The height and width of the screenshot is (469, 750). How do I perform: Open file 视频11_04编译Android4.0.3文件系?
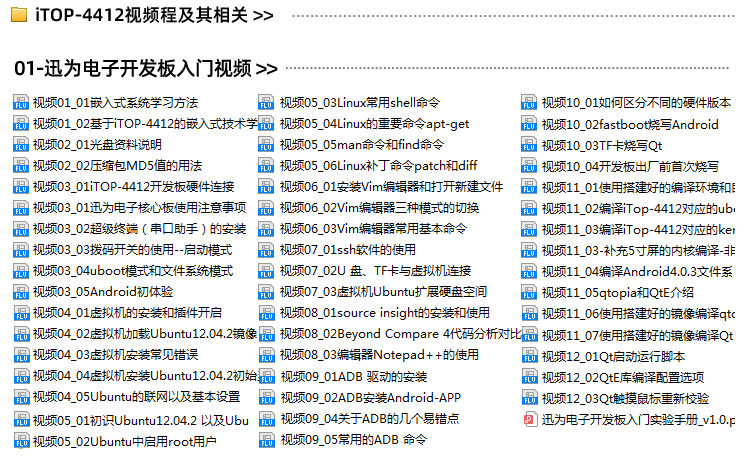637,272
